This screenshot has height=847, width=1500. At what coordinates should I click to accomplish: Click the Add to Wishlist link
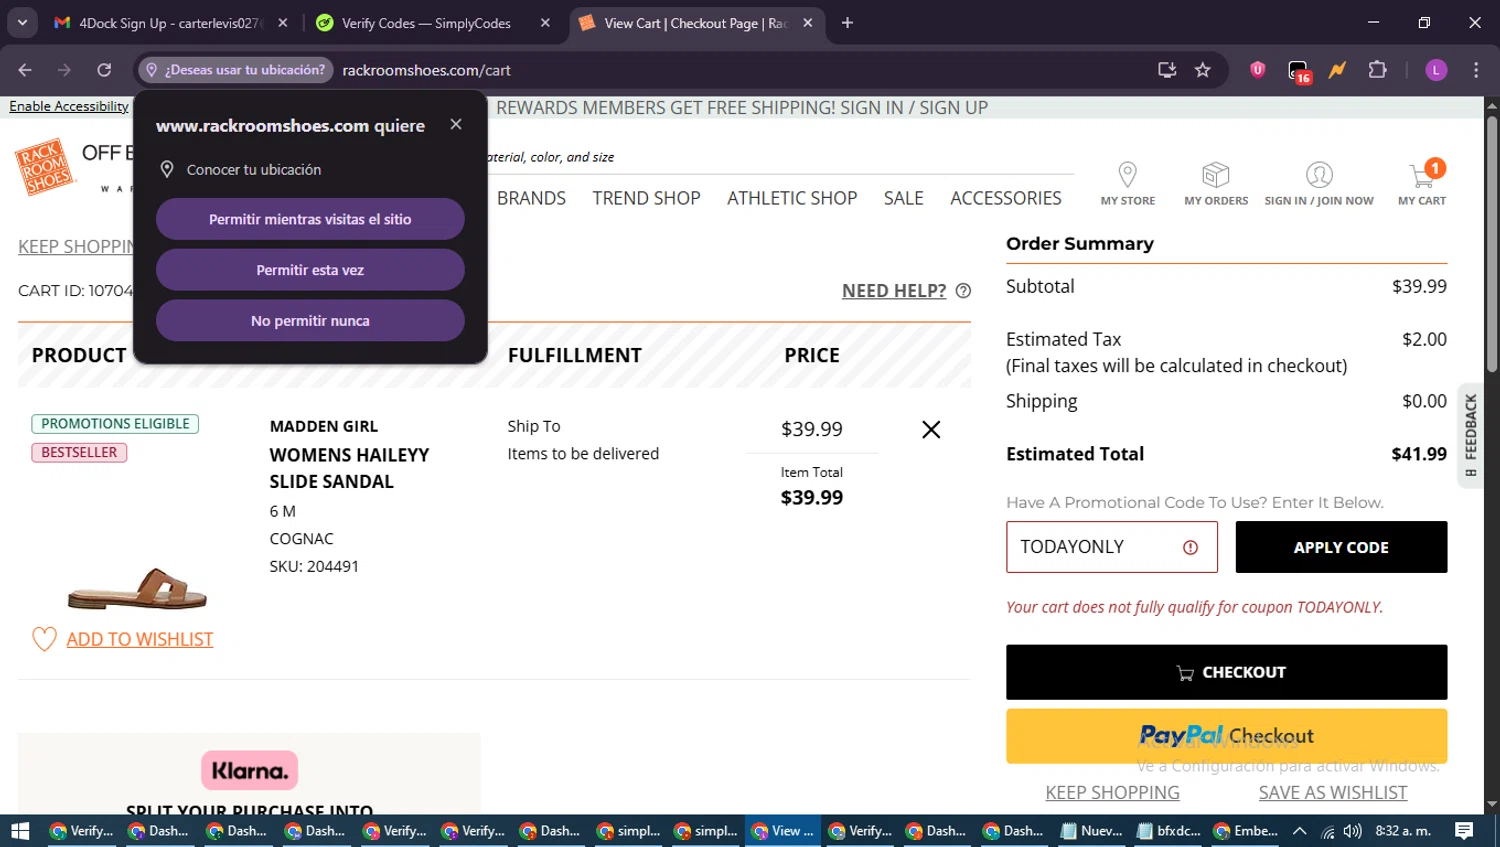coord(140,639)
